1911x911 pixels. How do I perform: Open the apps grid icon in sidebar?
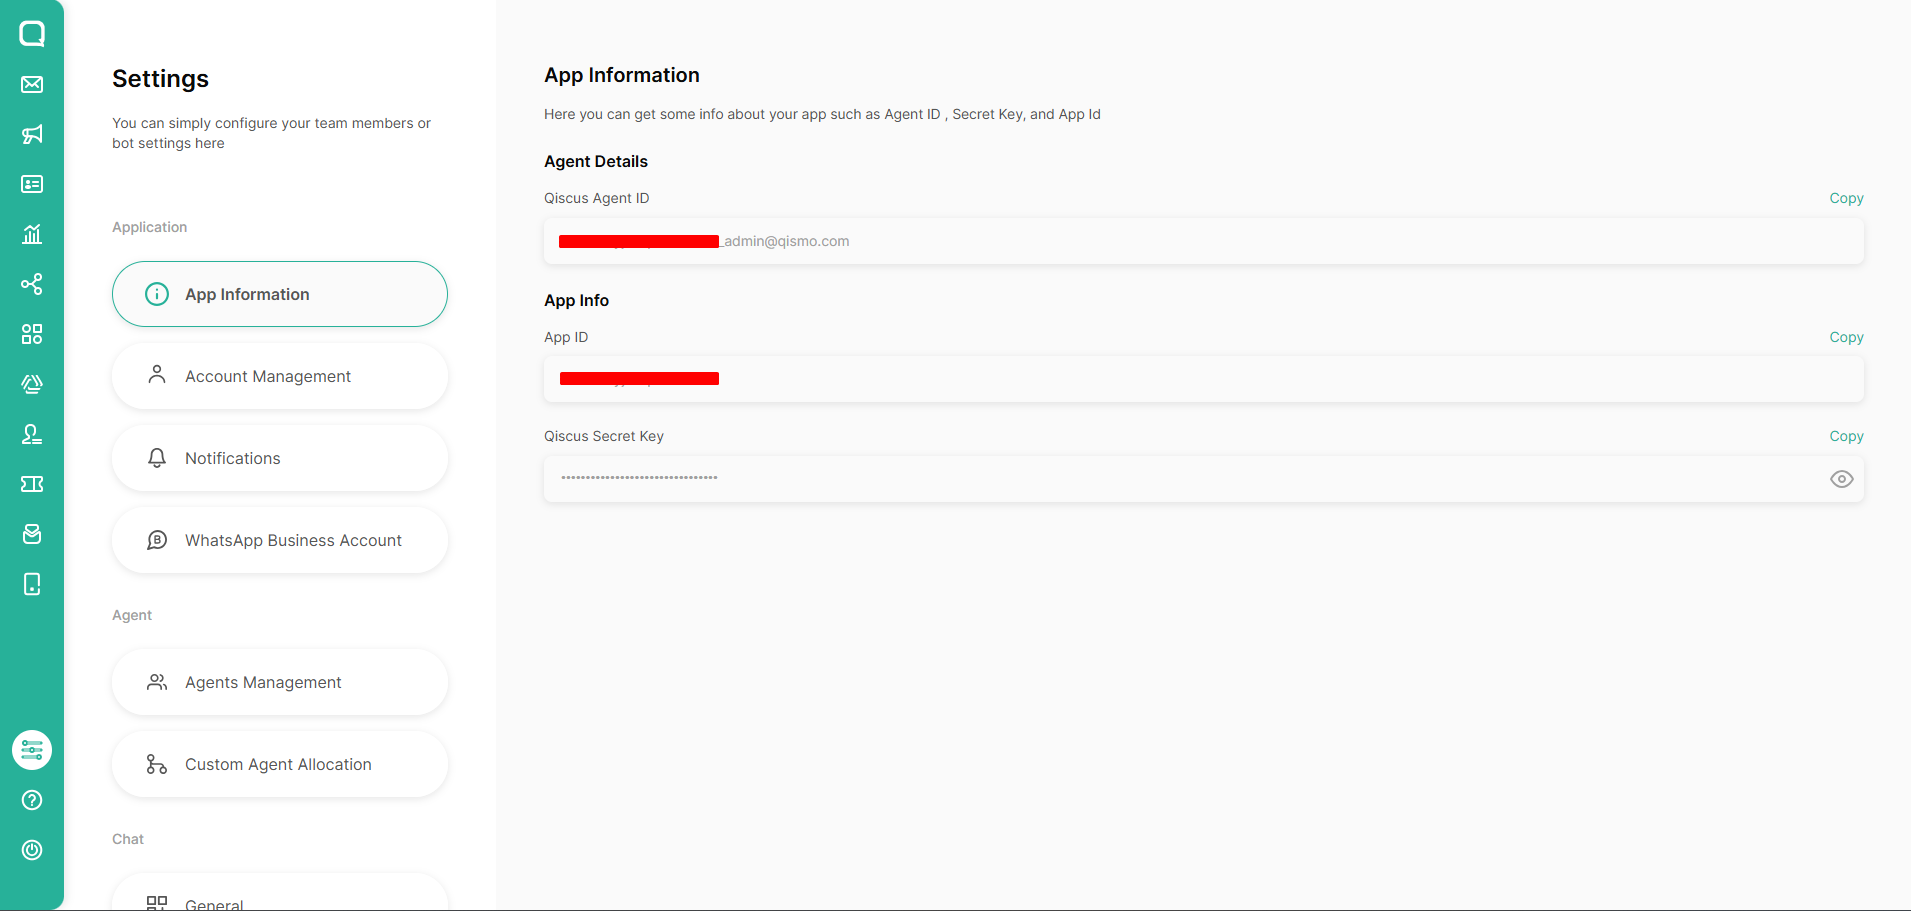coord(32,334)
